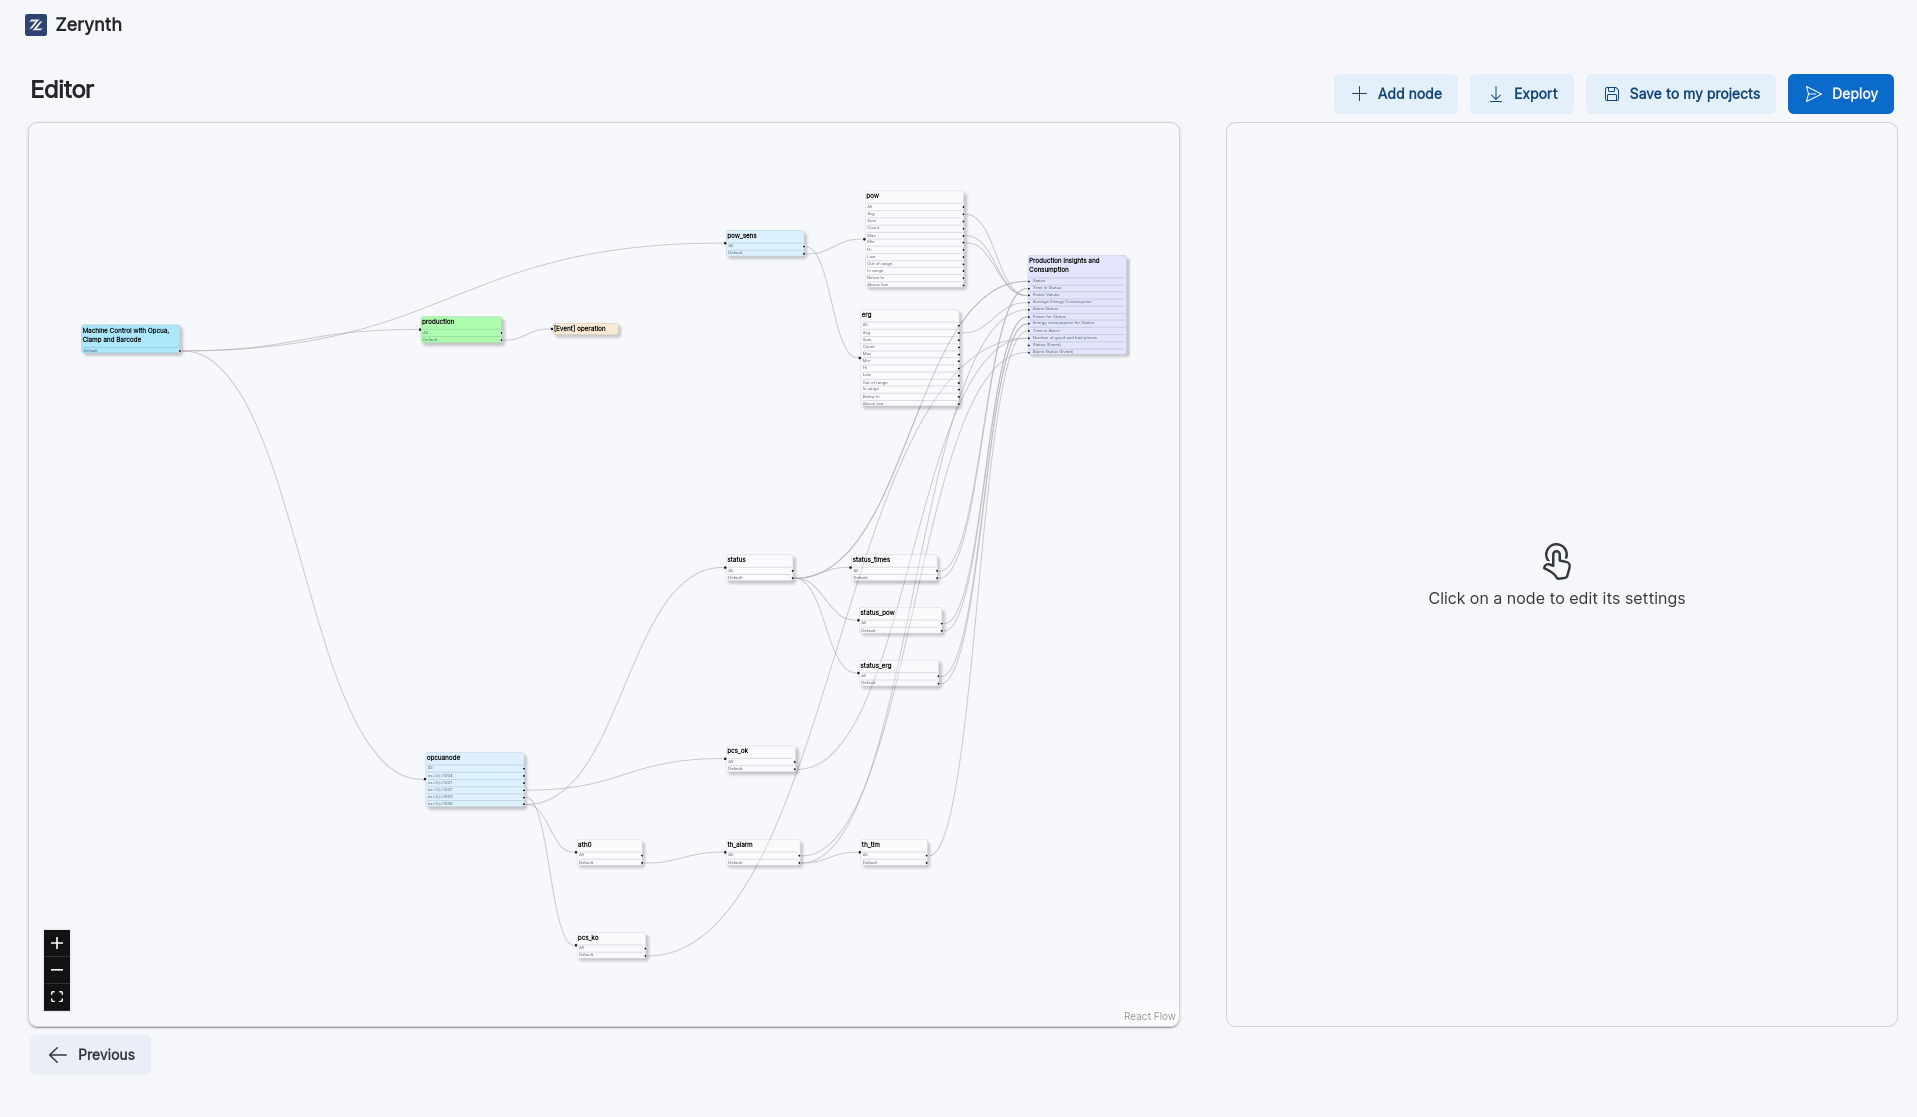Viewport: 1917px width, 1117px height.
Task: Go back with the Previous button
Action: coord(91,1055)
